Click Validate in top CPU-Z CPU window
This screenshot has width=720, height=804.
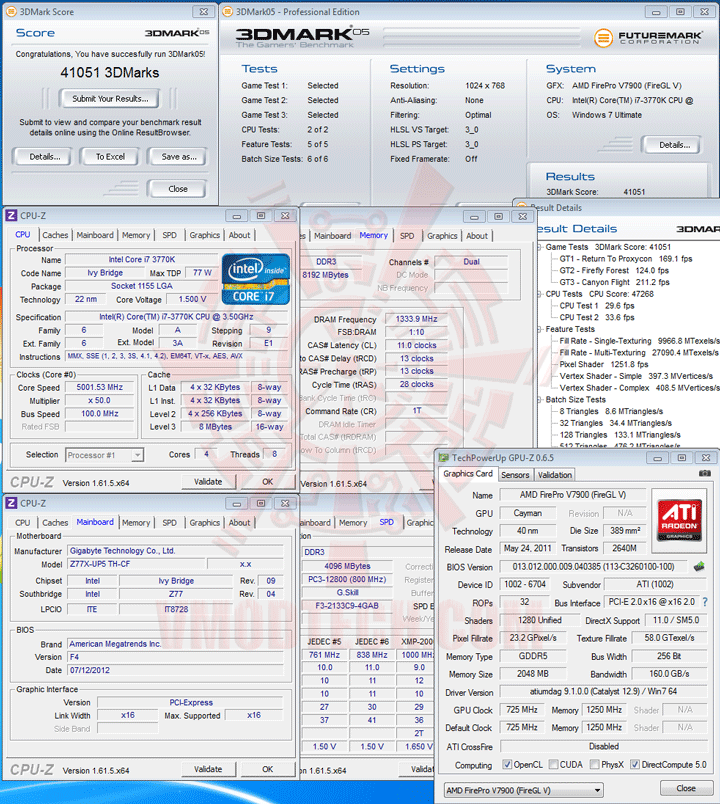[208, 481]
